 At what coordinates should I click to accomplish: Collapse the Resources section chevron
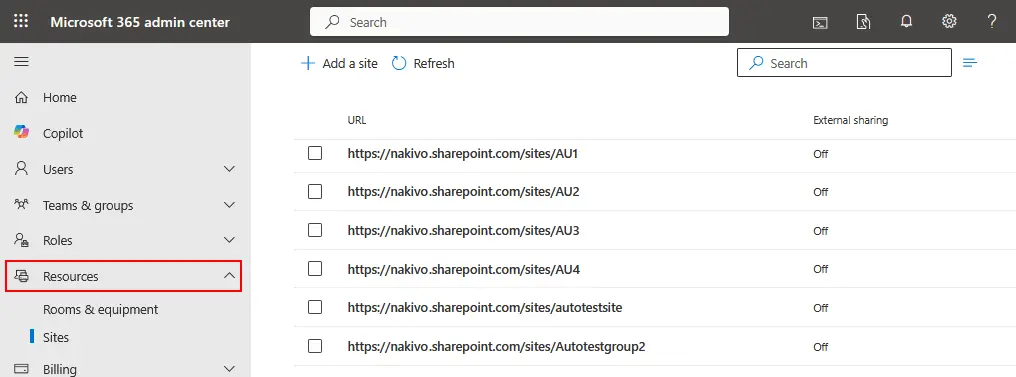click(x=229, y=276)
